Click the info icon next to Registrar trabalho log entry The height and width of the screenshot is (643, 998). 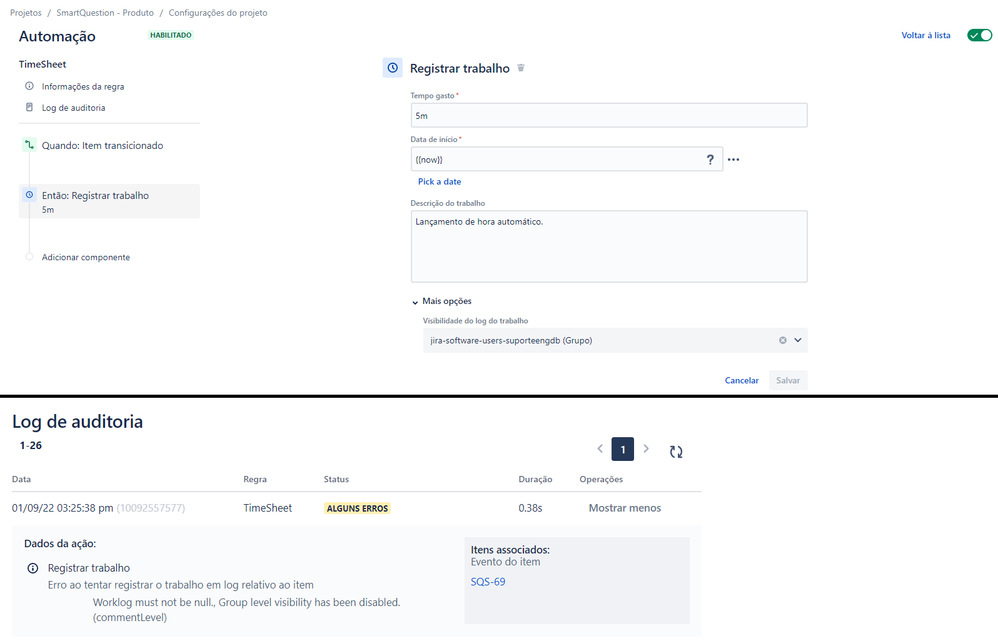coord(32,568)
